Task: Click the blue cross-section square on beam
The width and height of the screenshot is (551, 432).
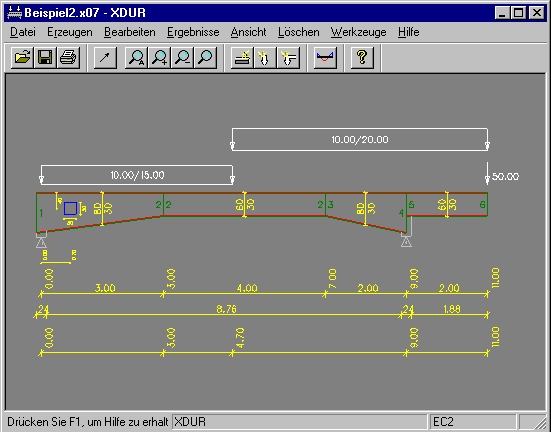Action: point(70,208)
